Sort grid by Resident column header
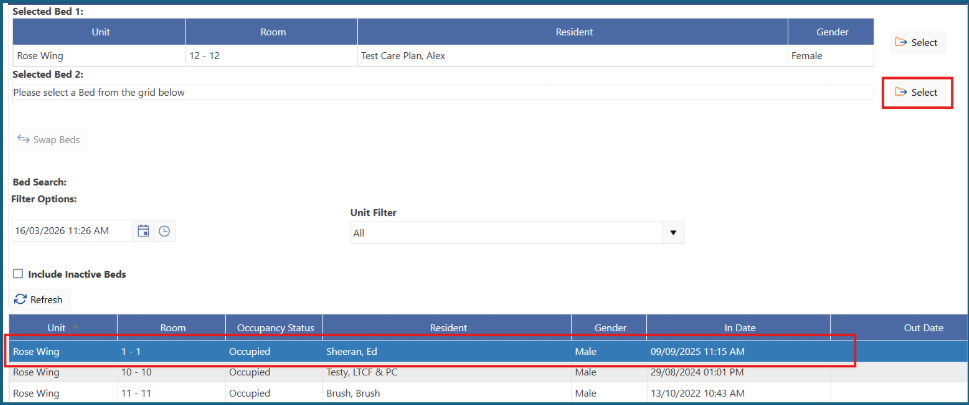Screen dimensions: 969x405 [447, 328]
